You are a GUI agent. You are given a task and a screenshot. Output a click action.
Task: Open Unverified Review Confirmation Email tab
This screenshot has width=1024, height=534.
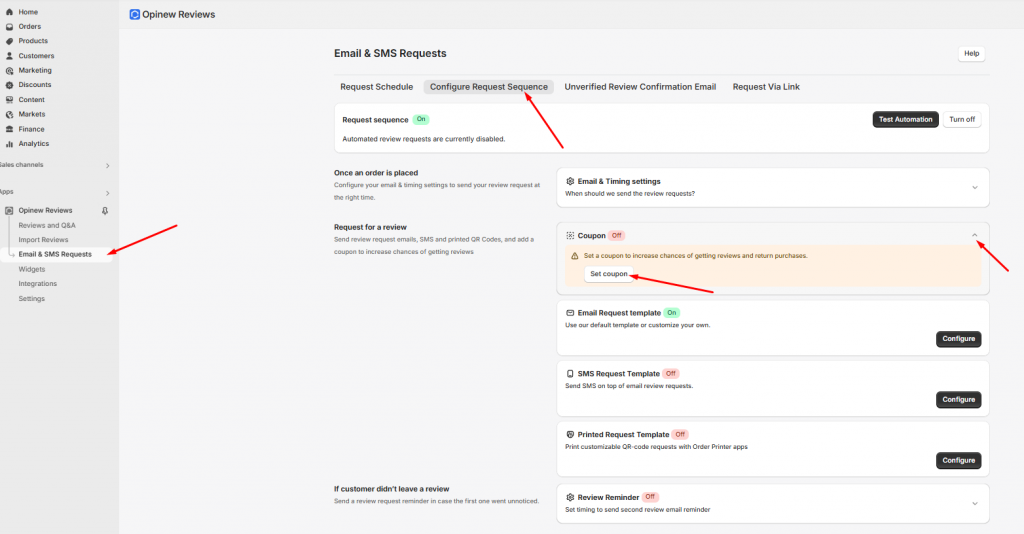[x=640, y=87]
